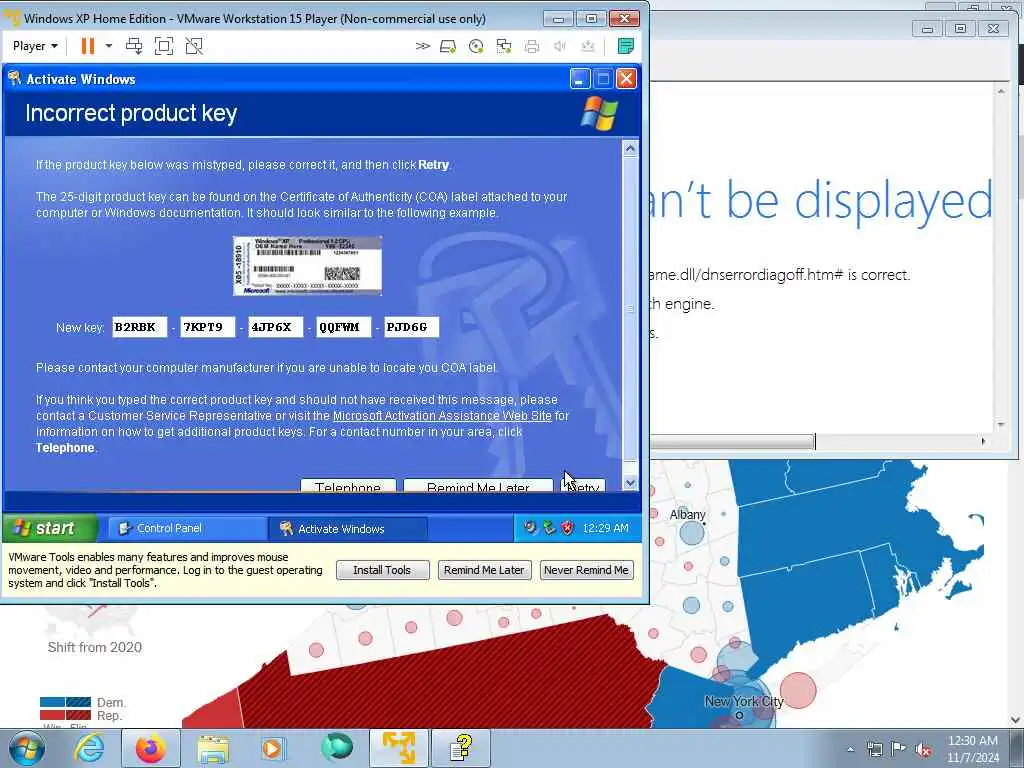The image size is (1024, 768).
Task: Launch Internet Explorer from taskbar
Action: pos(89,748)
